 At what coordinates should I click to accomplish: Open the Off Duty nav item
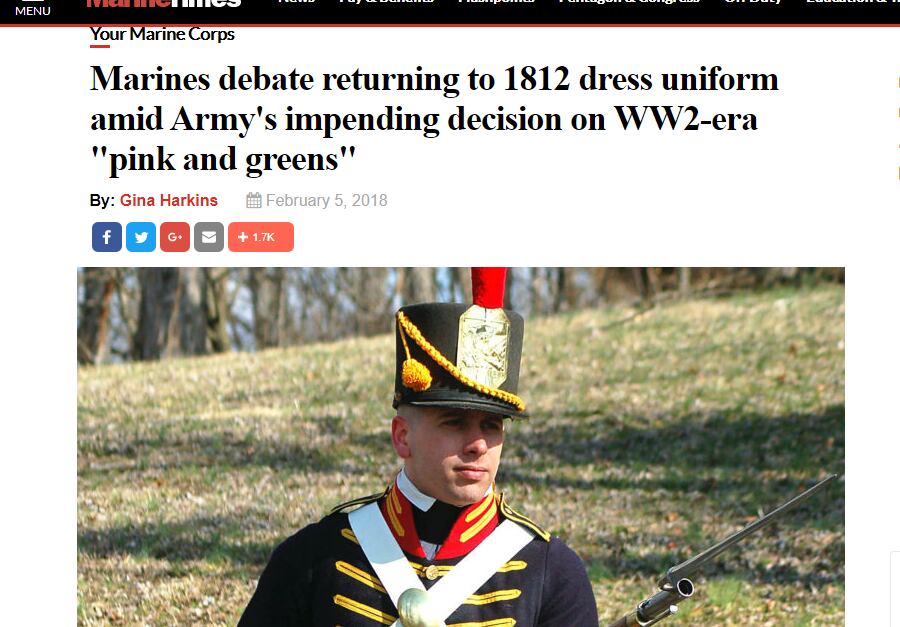[x=753, y=2]
